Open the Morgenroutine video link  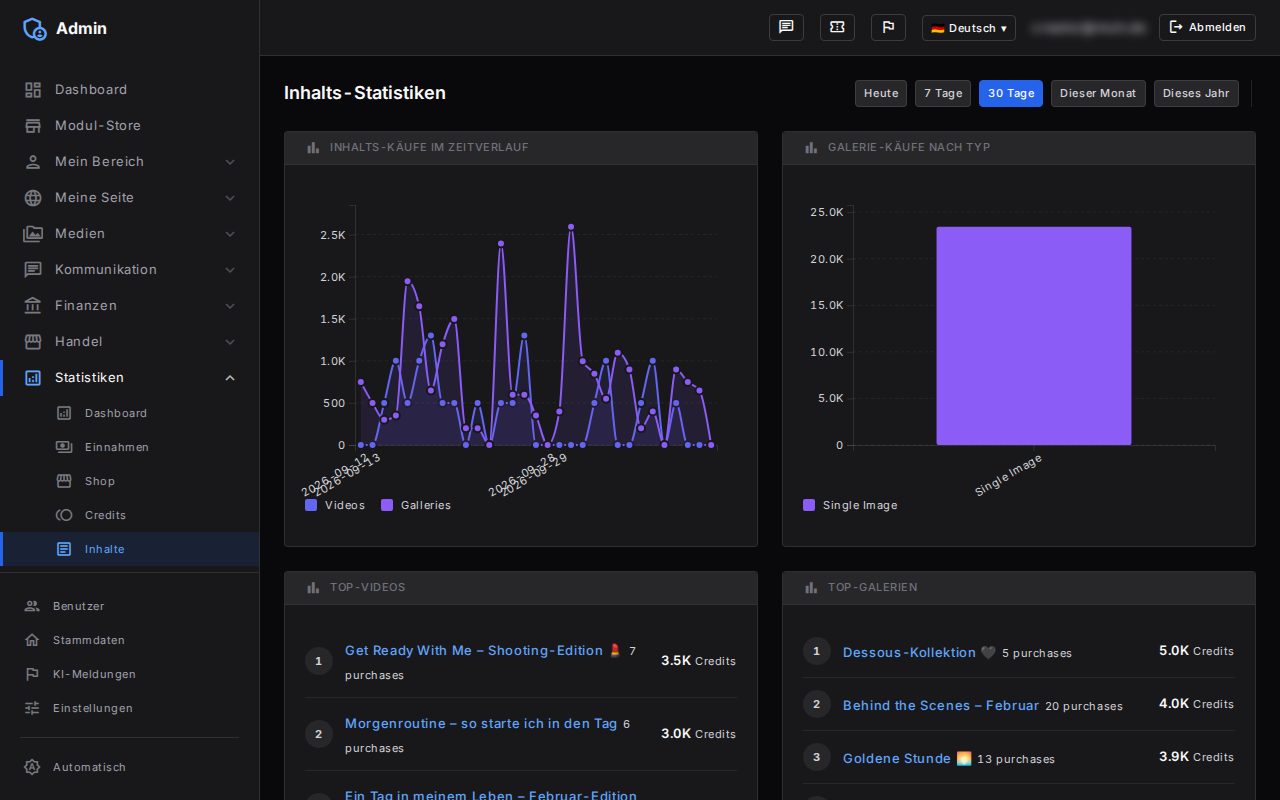click(481, 724)
